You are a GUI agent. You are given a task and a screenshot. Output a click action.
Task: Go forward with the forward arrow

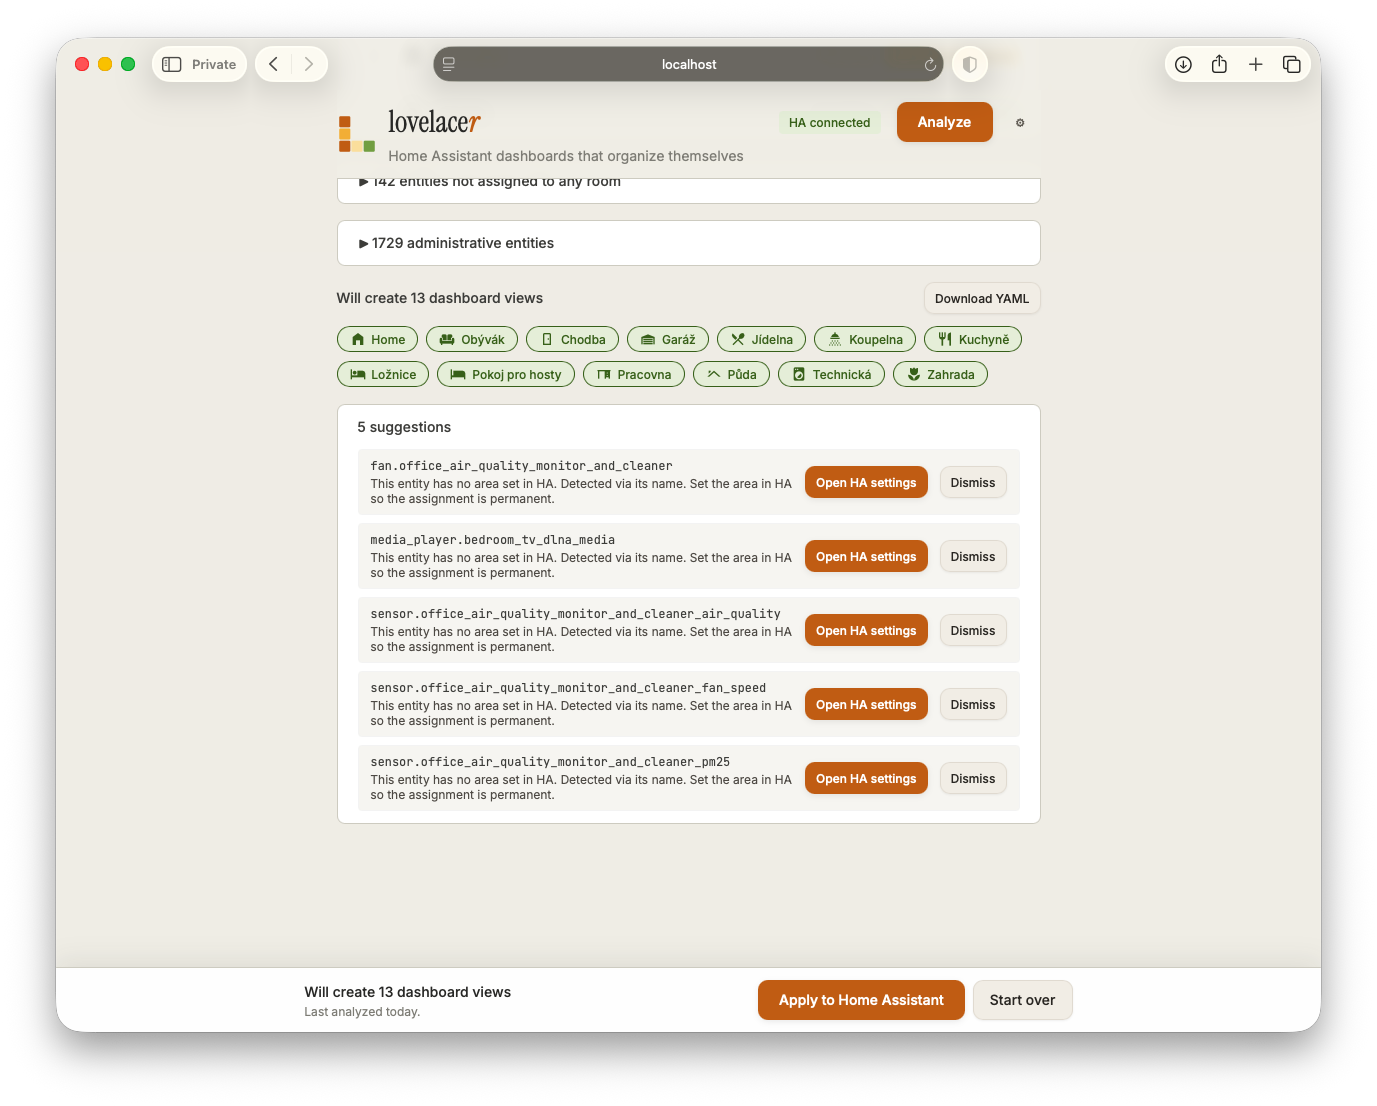(x=309, y=64)
